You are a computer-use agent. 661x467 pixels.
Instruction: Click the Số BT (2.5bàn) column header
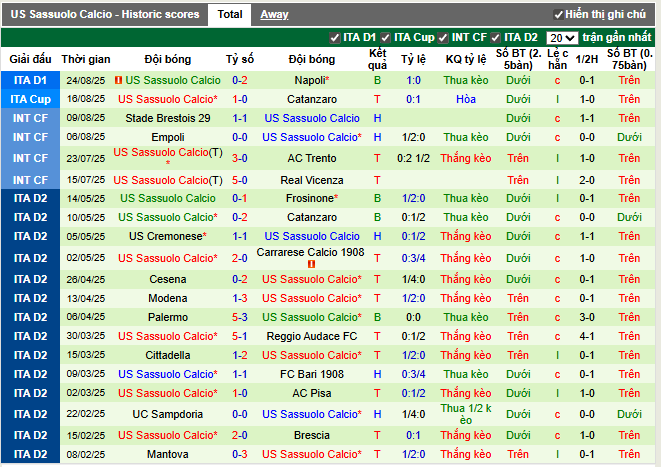tap(518, 59)
